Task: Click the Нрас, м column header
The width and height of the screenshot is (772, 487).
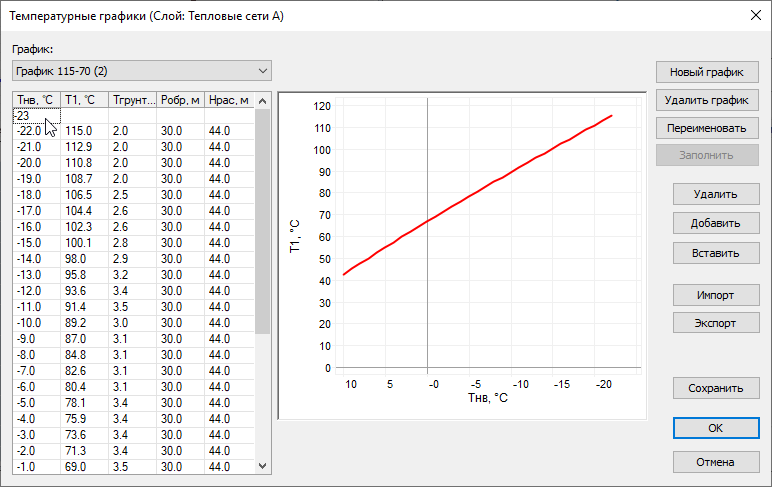Action: pos(228,100)
